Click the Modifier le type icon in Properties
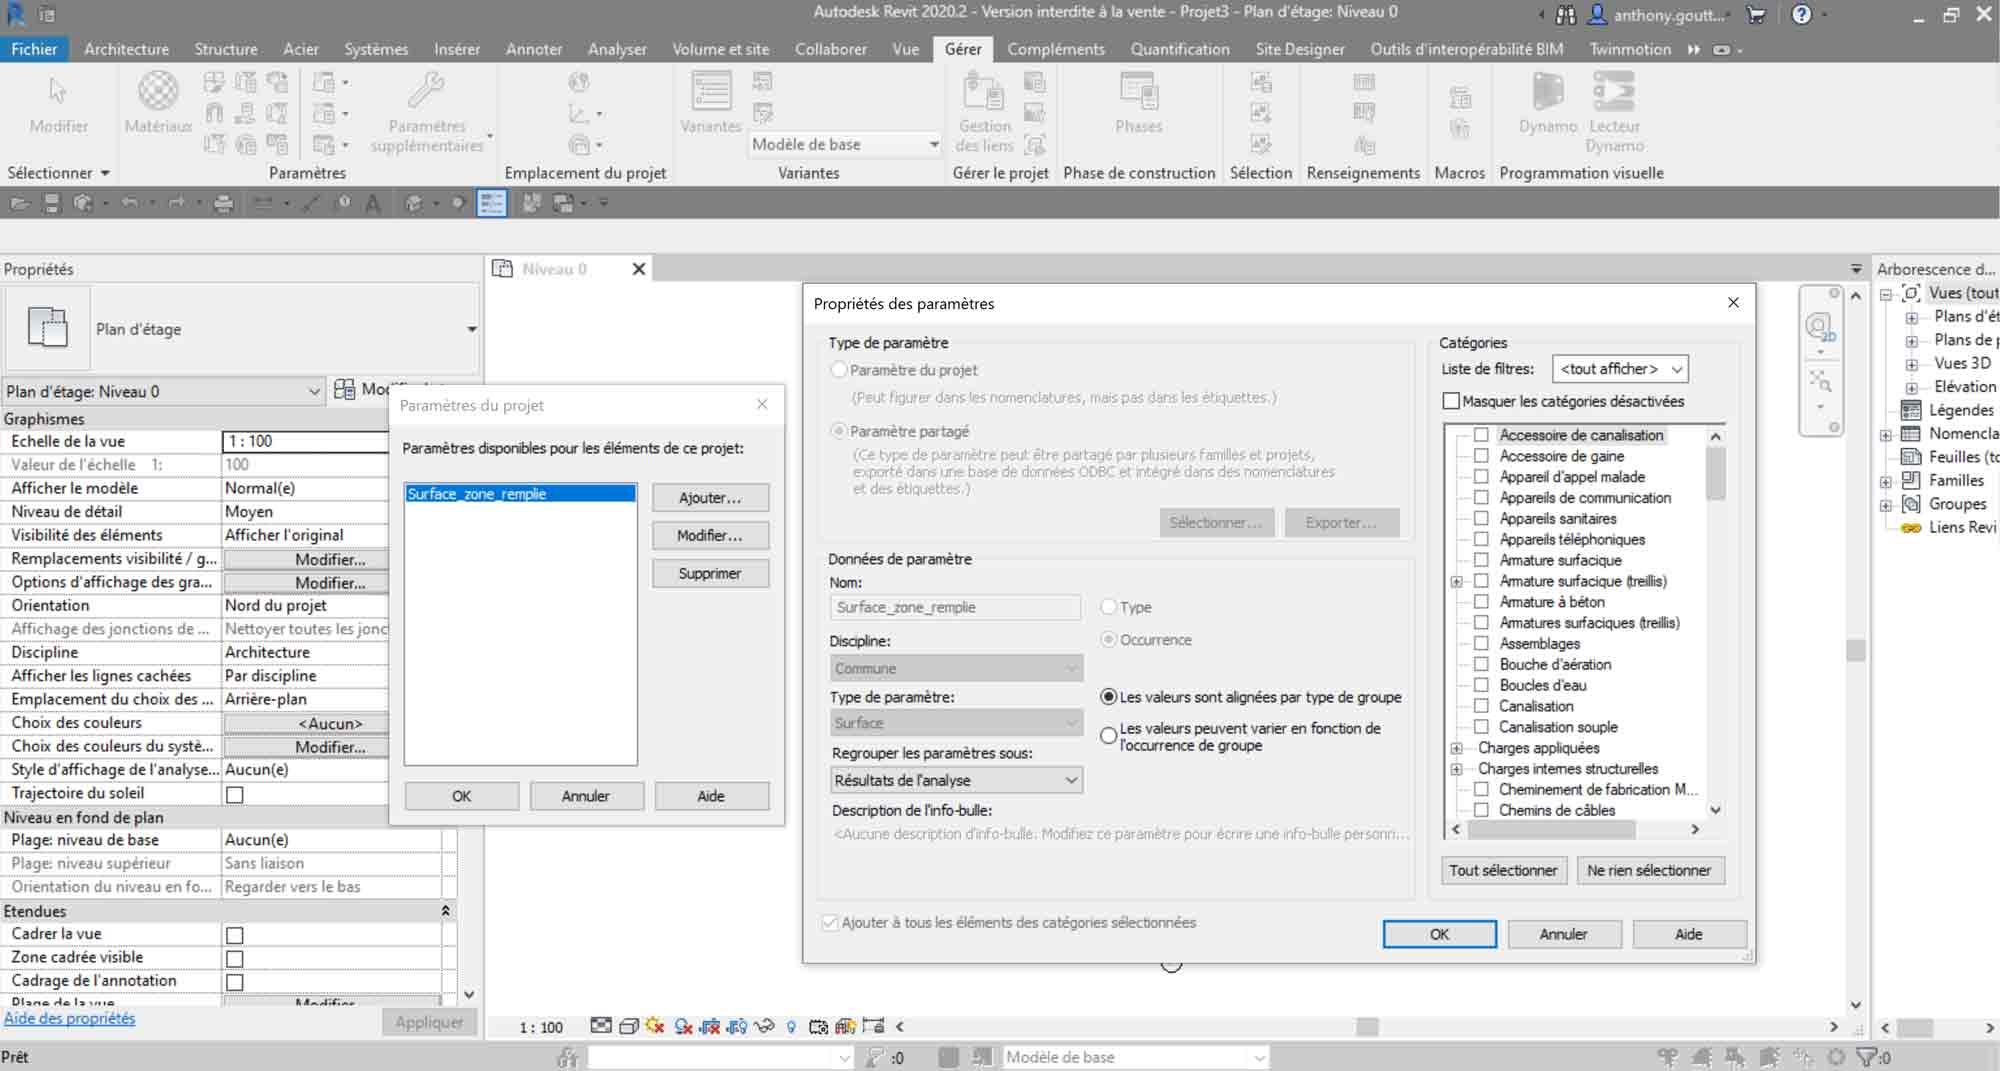The height and width of the screenshot is (1071, 2000). (345, 390)
